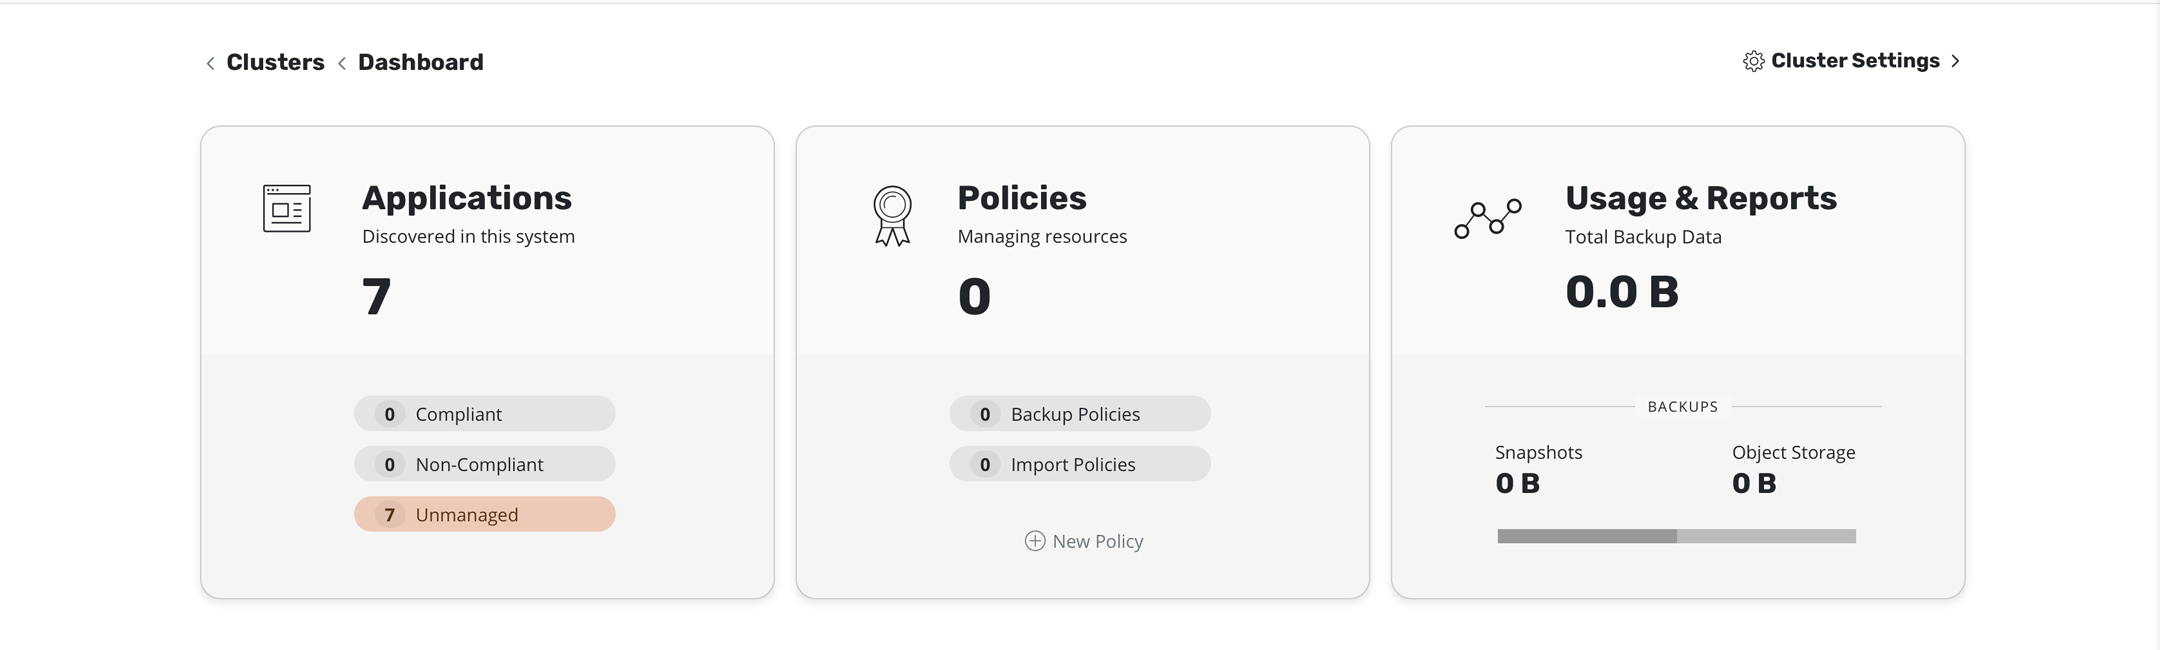View Backup Policies list
Viewport: 2160px width, 650px height.
(1080, 414)
